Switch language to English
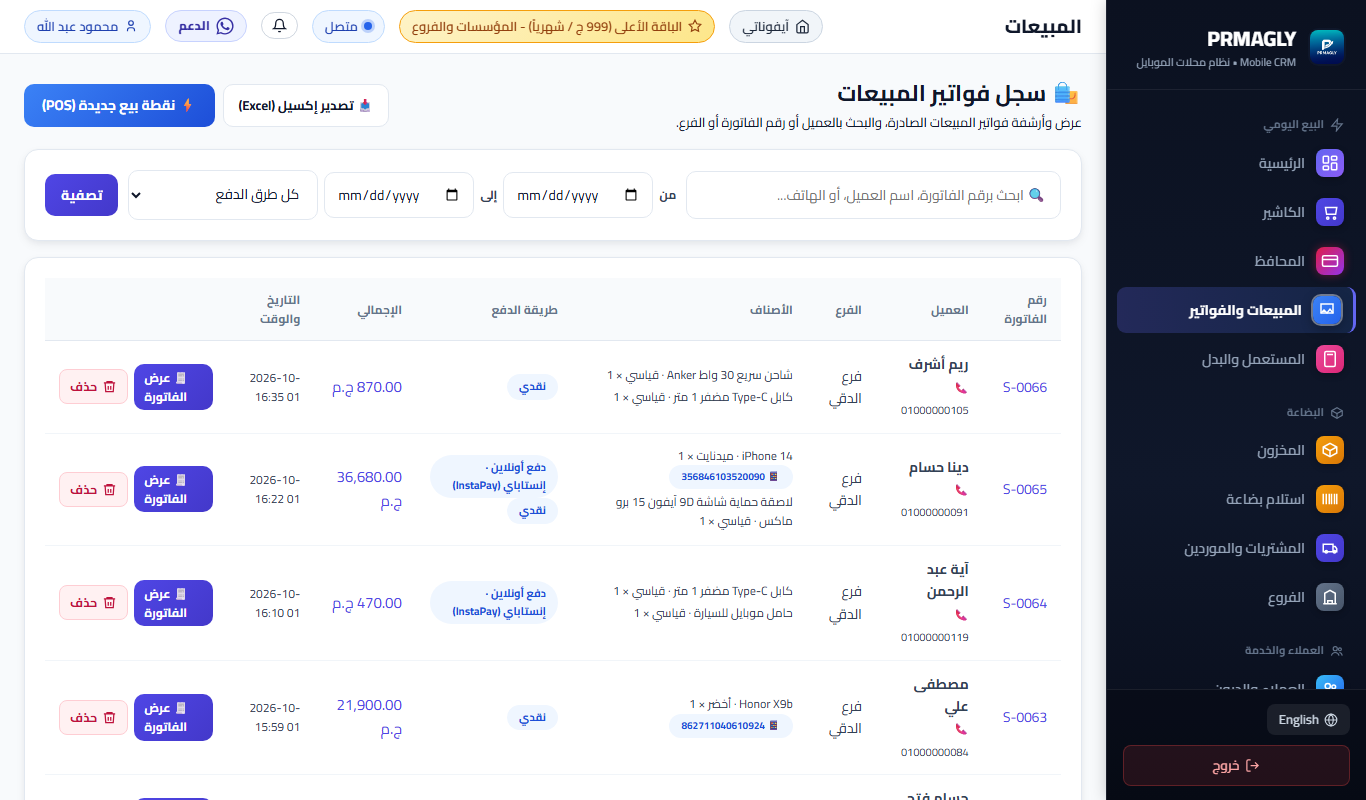The image size is (1366, 800). tap(1308, 719)
